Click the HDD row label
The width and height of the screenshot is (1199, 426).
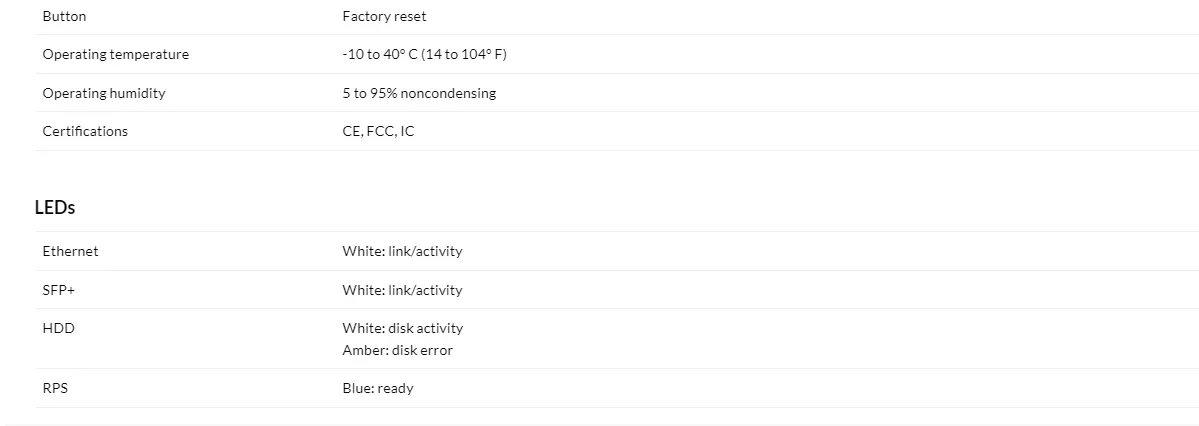(59, 329)
